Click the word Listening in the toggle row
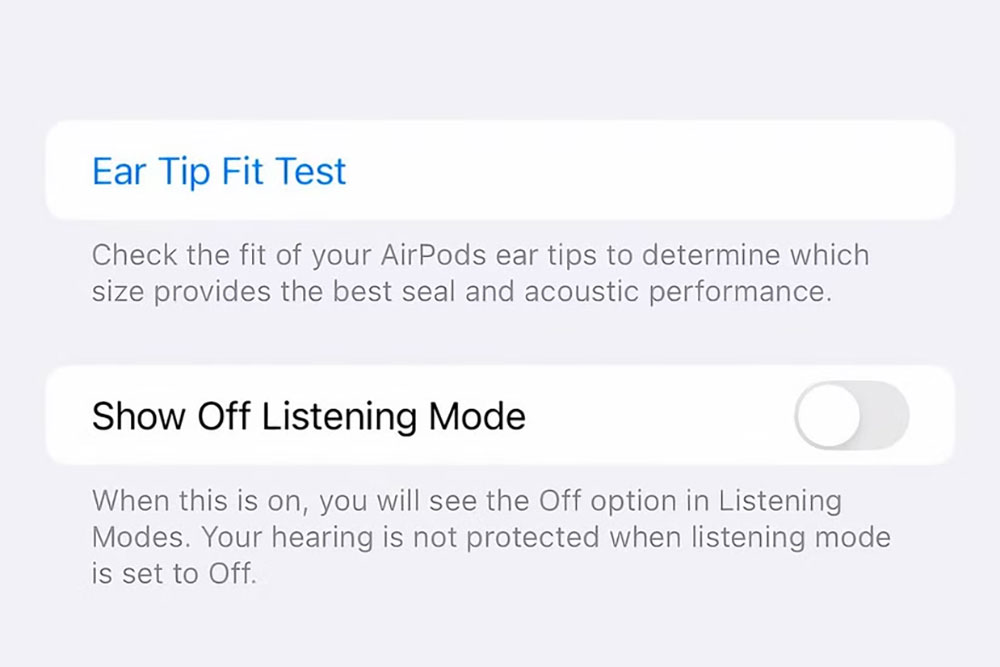The height and width of the screenshot is (667, 1000). coord(339,416)
